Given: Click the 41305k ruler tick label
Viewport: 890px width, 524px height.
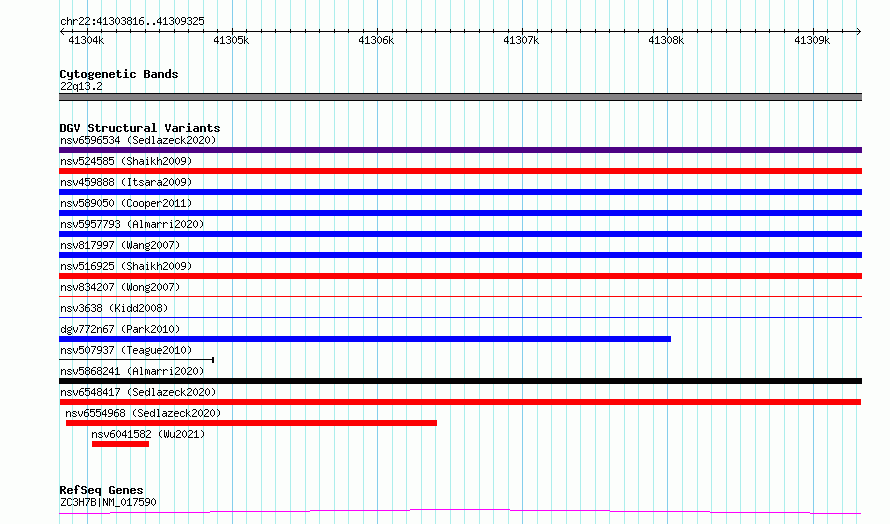Looking at the screenshot, I should point(231,40).
